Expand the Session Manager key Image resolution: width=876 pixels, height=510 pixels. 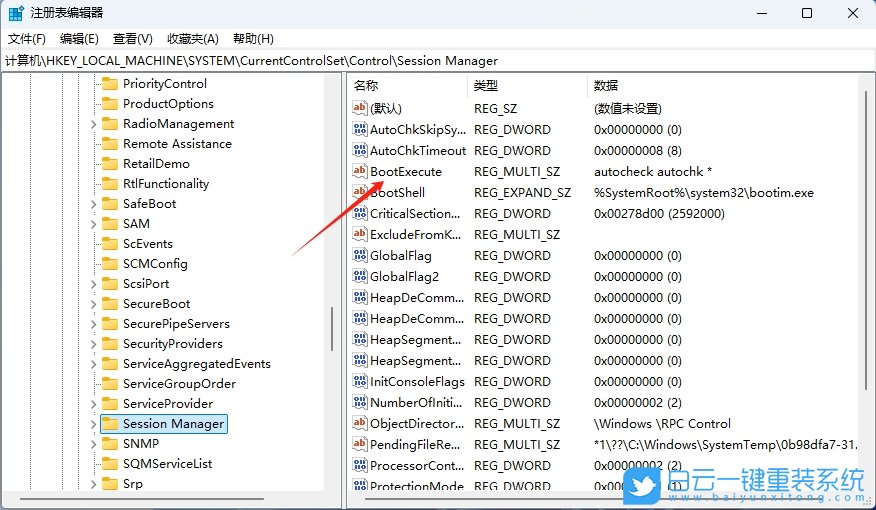point(93,424)
